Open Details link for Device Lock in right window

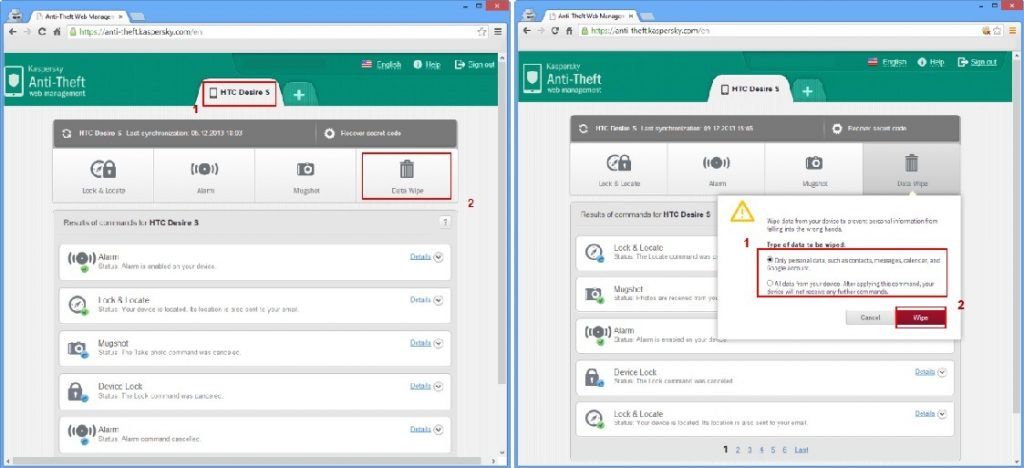pyautogui.click(x=925, y=372)
